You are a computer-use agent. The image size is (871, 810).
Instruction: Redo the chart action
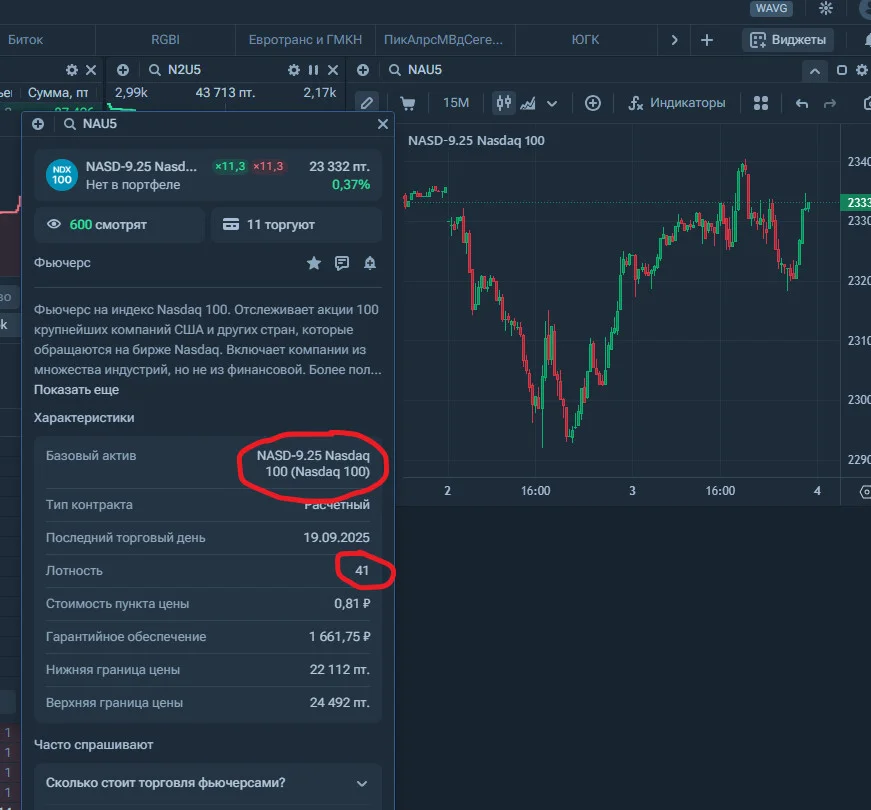pos(830,103)
